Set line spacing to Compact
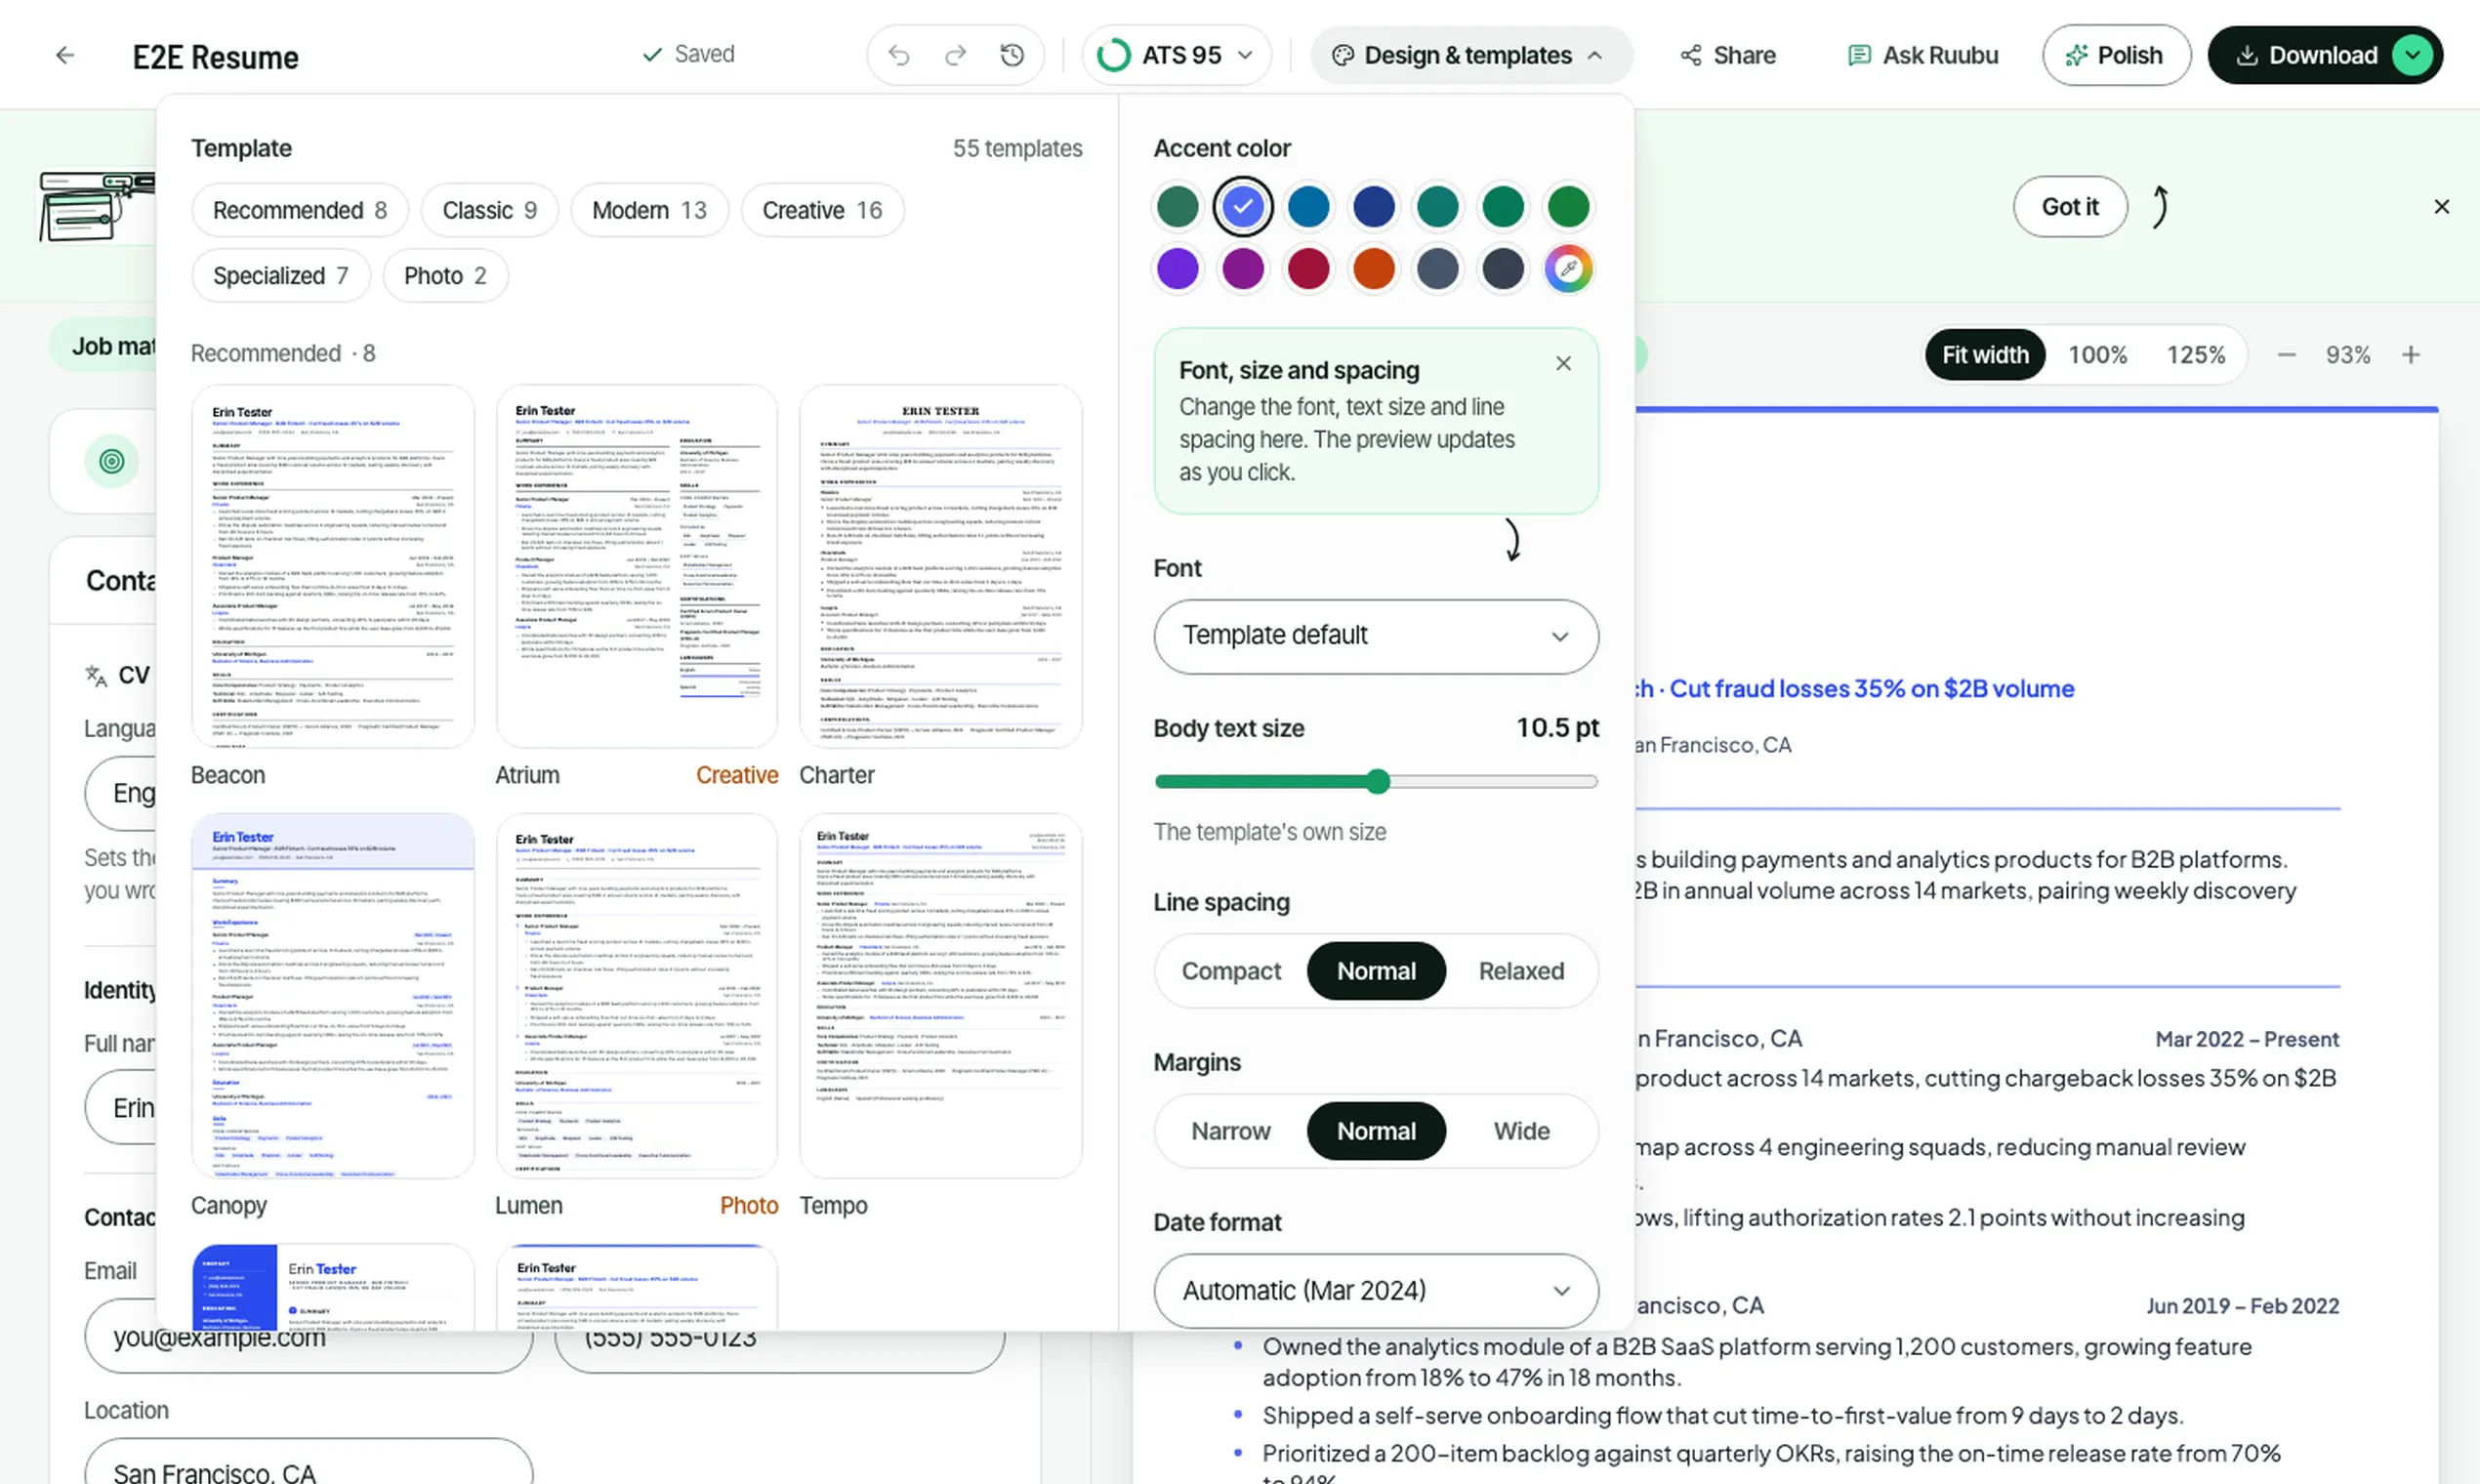Image resolution: width=2480 pixels, height=1484 pixels. point(1231,971)
